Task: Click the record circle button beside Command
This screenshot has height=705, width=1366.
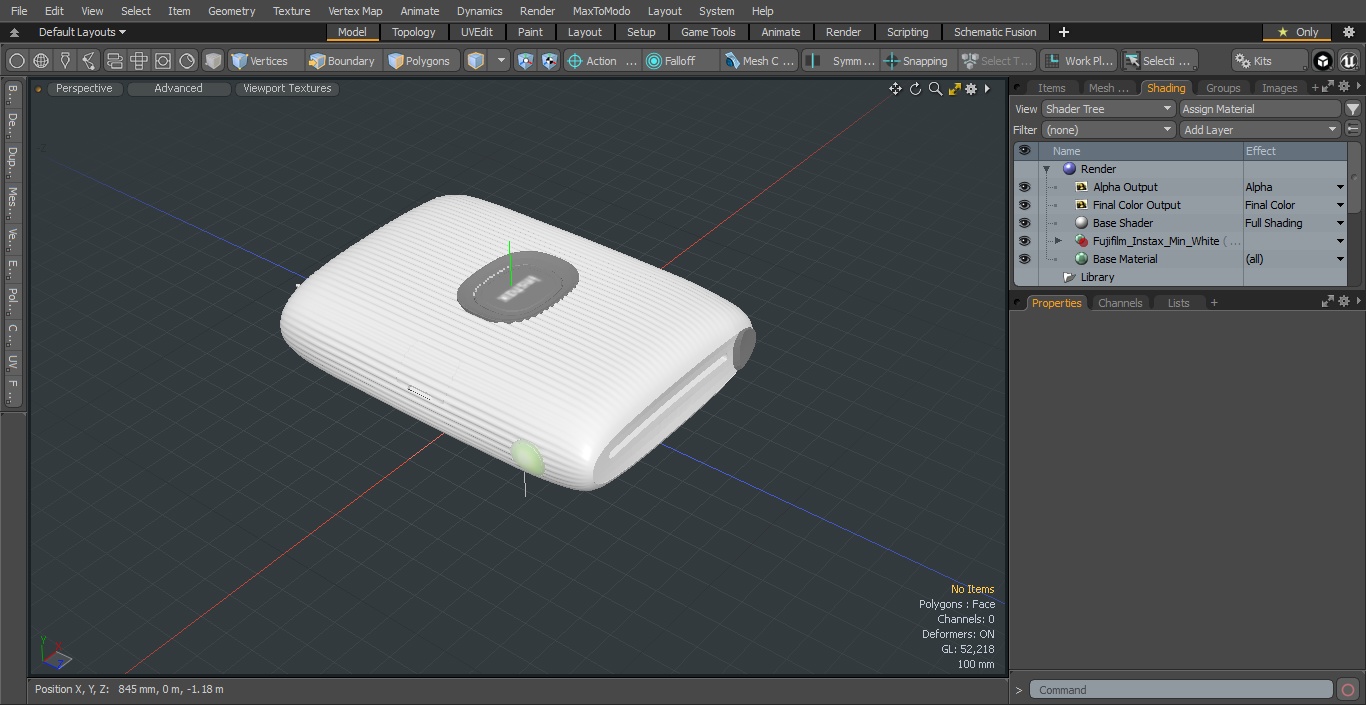Action: click(x=1347, y=690)
